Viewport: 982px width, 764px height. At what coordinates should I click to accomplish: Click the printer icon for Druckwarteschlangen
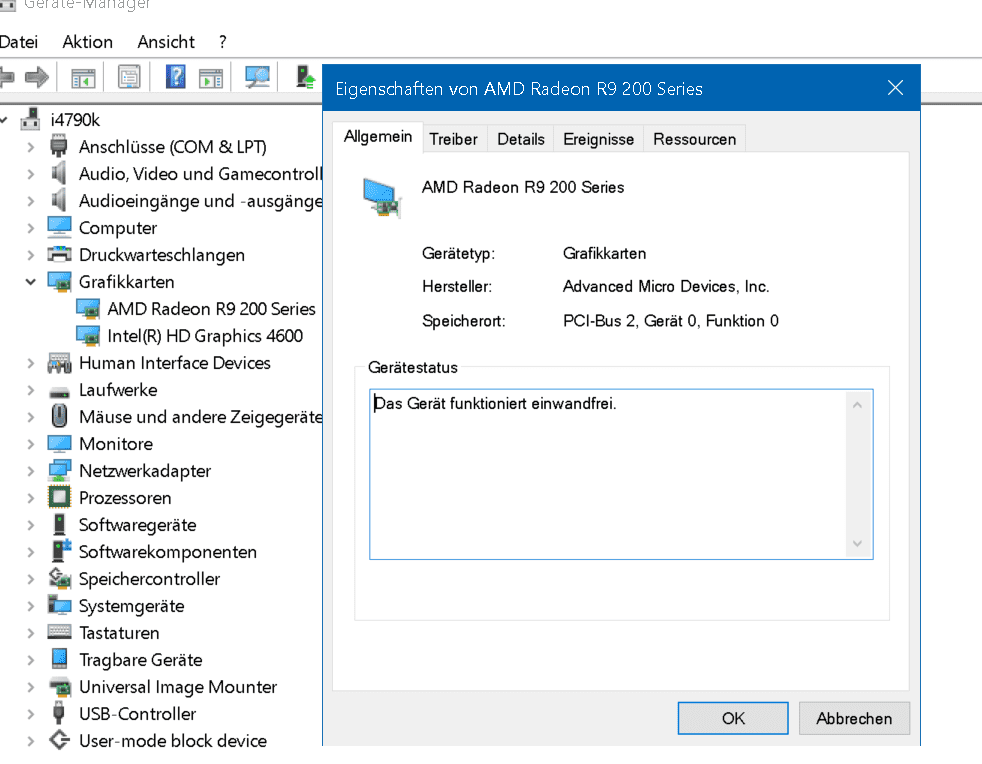59,254
